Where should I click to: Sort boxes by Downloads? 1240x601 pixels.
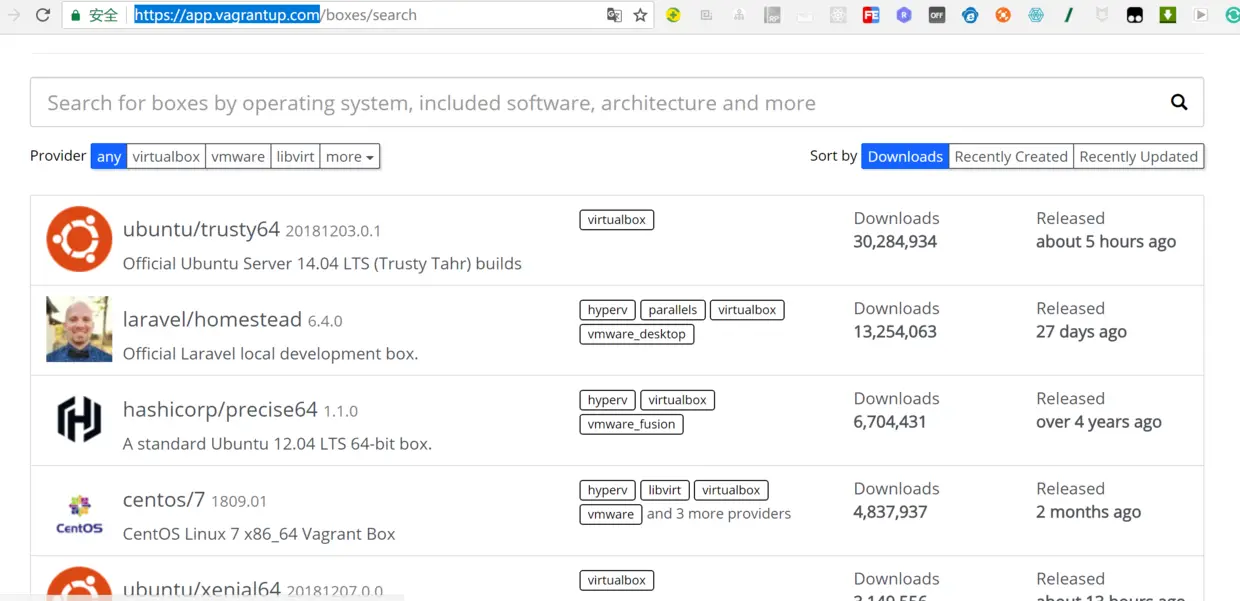click(905, 156)
